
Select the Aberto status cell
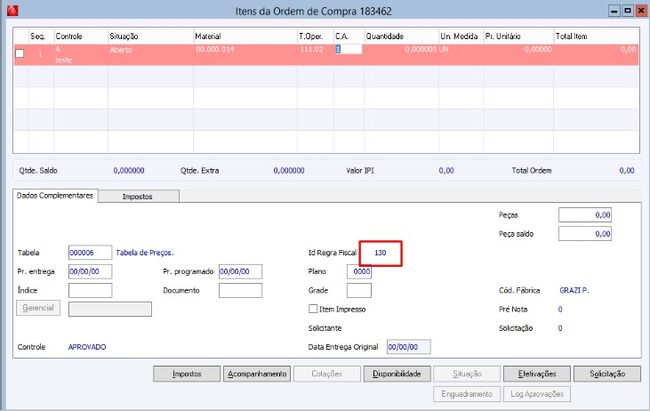[x=121, y=50]
